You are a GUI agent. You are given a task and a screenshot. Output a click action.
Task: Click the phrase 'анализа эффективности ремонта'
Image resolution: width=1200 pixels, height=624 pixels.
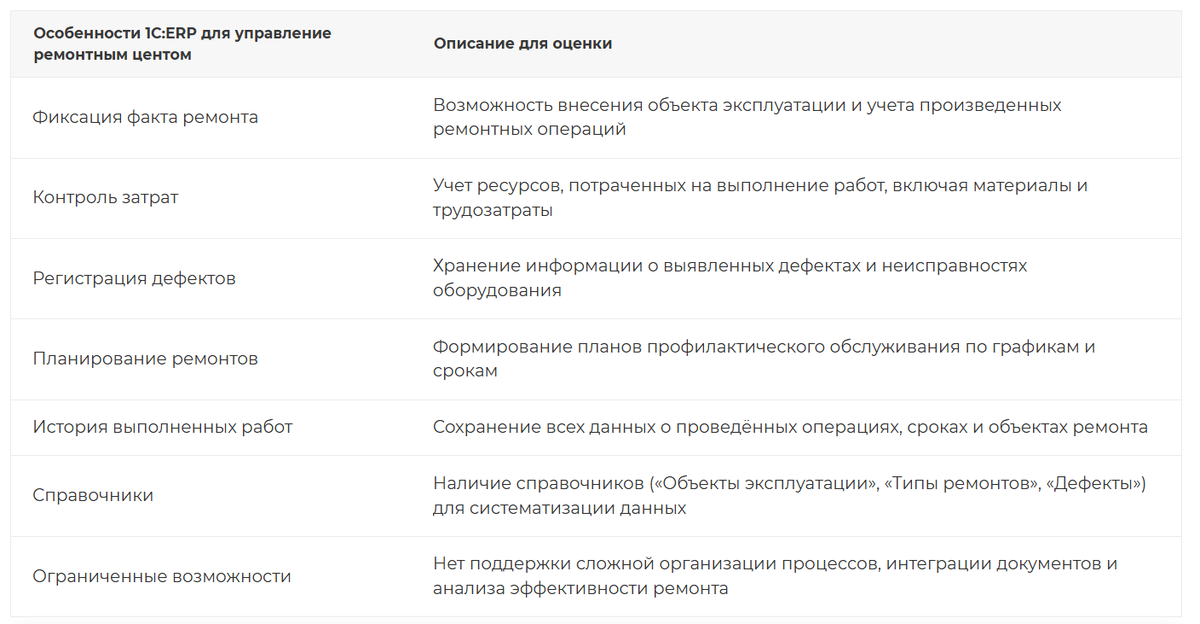pos(580,588)
